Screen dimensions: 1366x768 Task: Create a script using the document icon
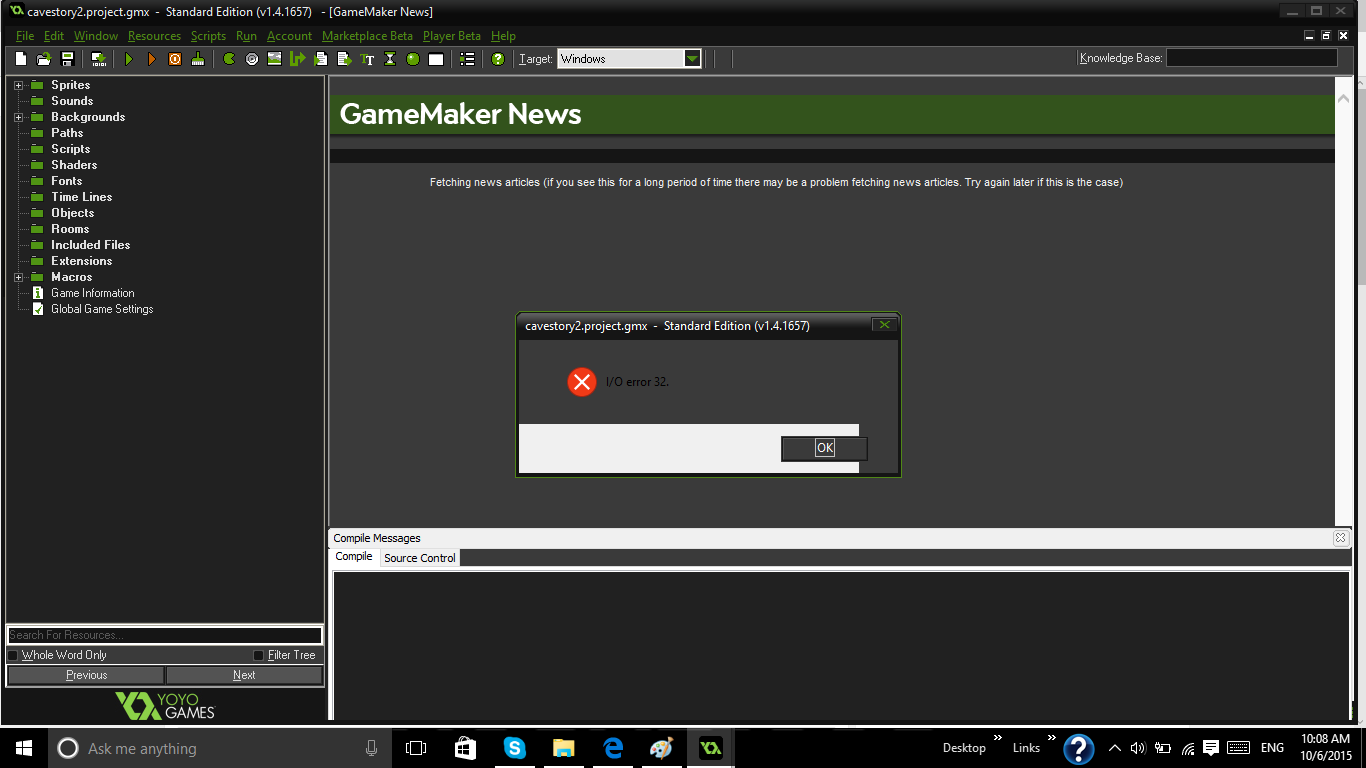pyautogui.click(x=321, y=59)
